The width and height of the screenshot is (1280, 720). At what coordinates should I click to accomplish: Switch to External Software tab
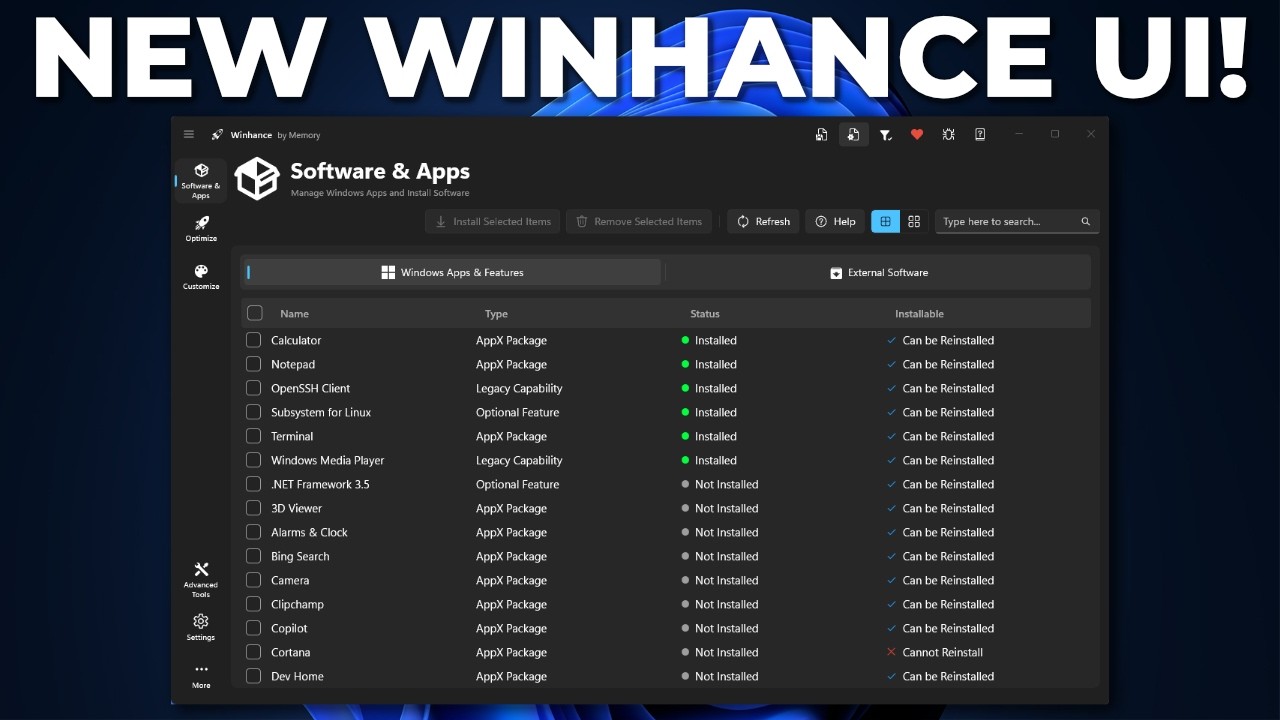tap(878, 272)
